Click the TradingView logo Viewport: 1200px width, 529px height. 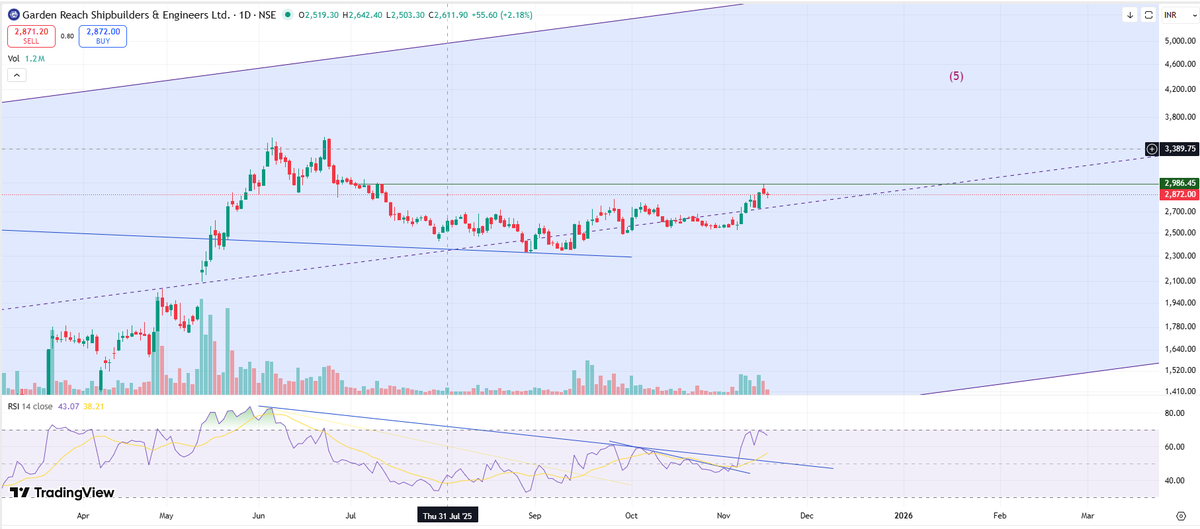pyautogui.click(x=61, y=492)
